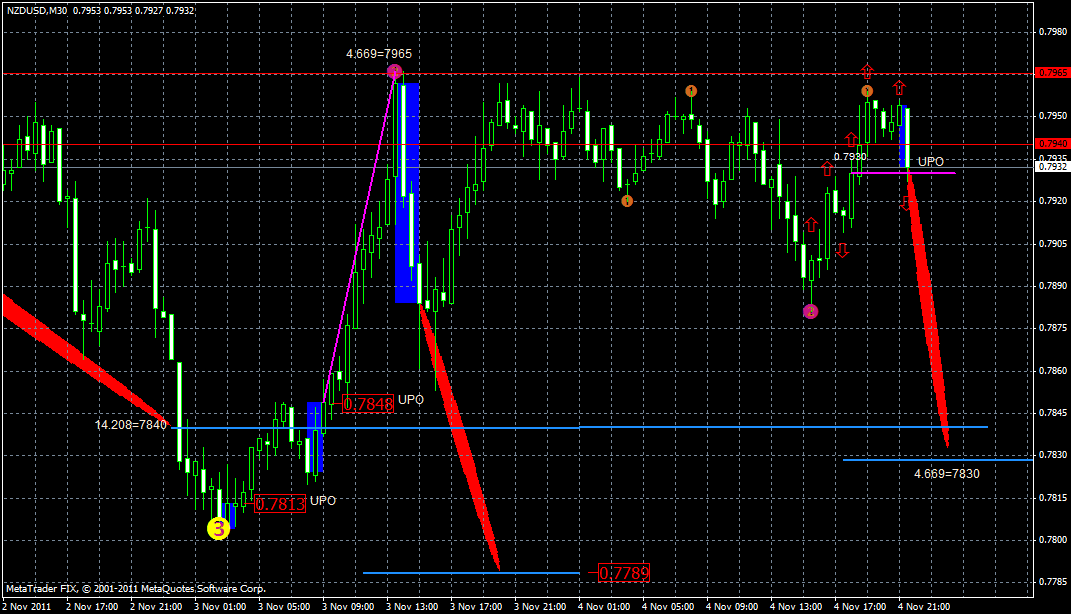Screen dimensions: 1071x614
Task: Click the red down arrow below the UPO line
Action: pyautogui.click(x=907, y=202)
